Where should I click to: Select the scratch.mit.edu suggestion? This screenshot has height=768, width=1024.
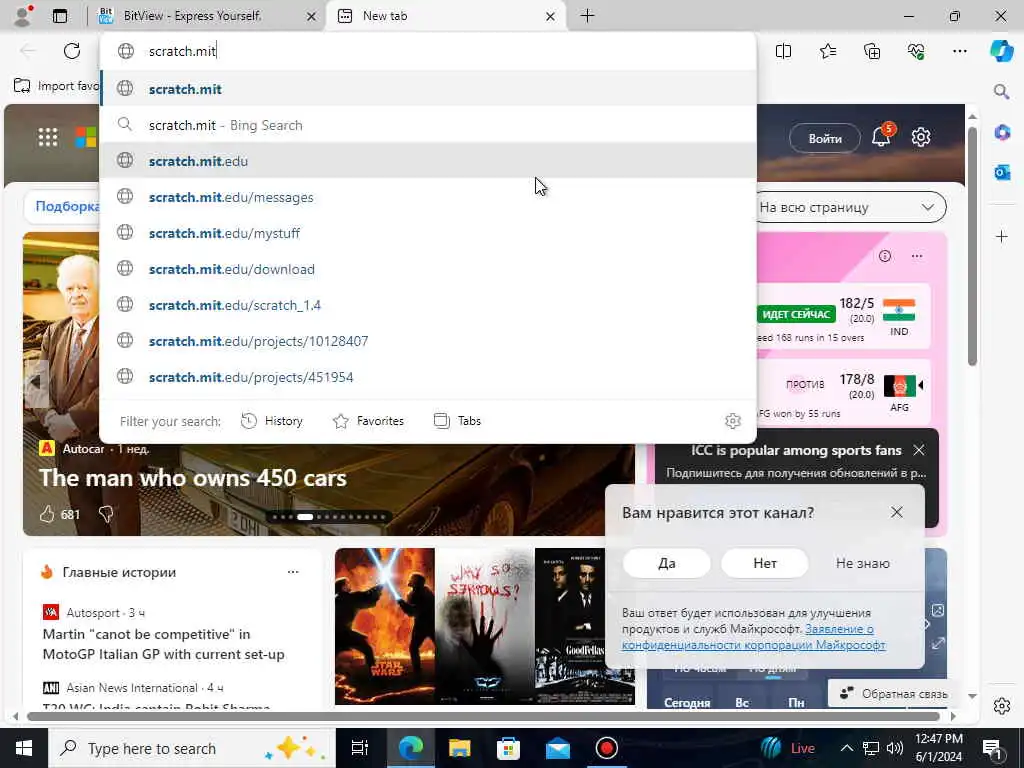coord(428,161)
